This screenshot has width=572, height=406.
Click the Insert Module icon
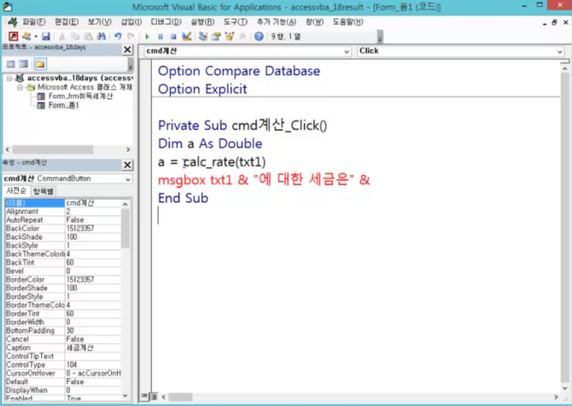(26, 36)
